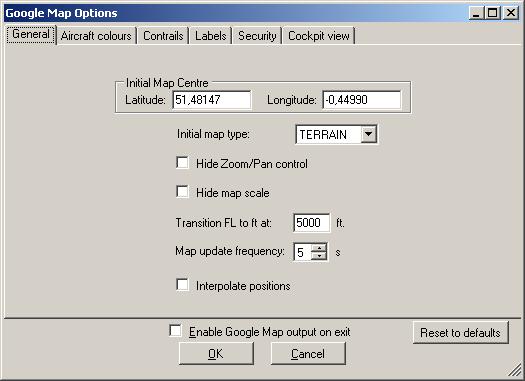Confirm settings with the OK button
Viewport: 525px width, 381px height.
tap(216, 354)
